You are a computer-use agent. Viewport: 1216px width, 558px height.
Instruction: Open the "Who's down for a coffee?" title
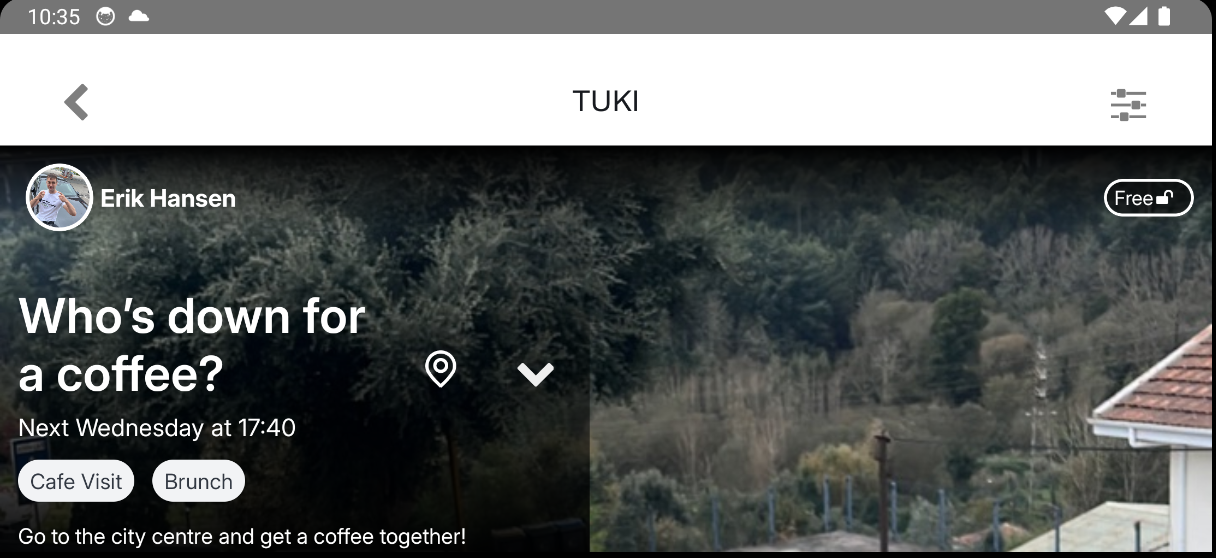tap(192, 346)
